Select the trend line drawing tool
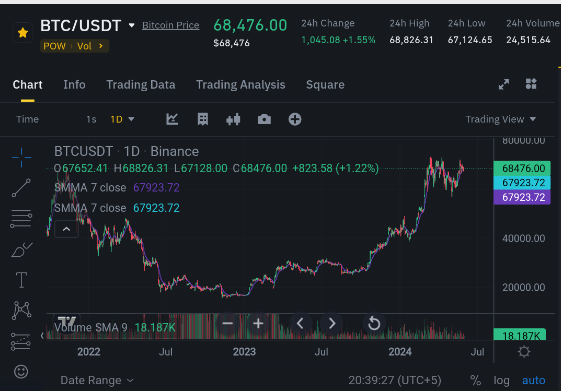This screenshot has width=561, height=391. (x=21, y=188)
